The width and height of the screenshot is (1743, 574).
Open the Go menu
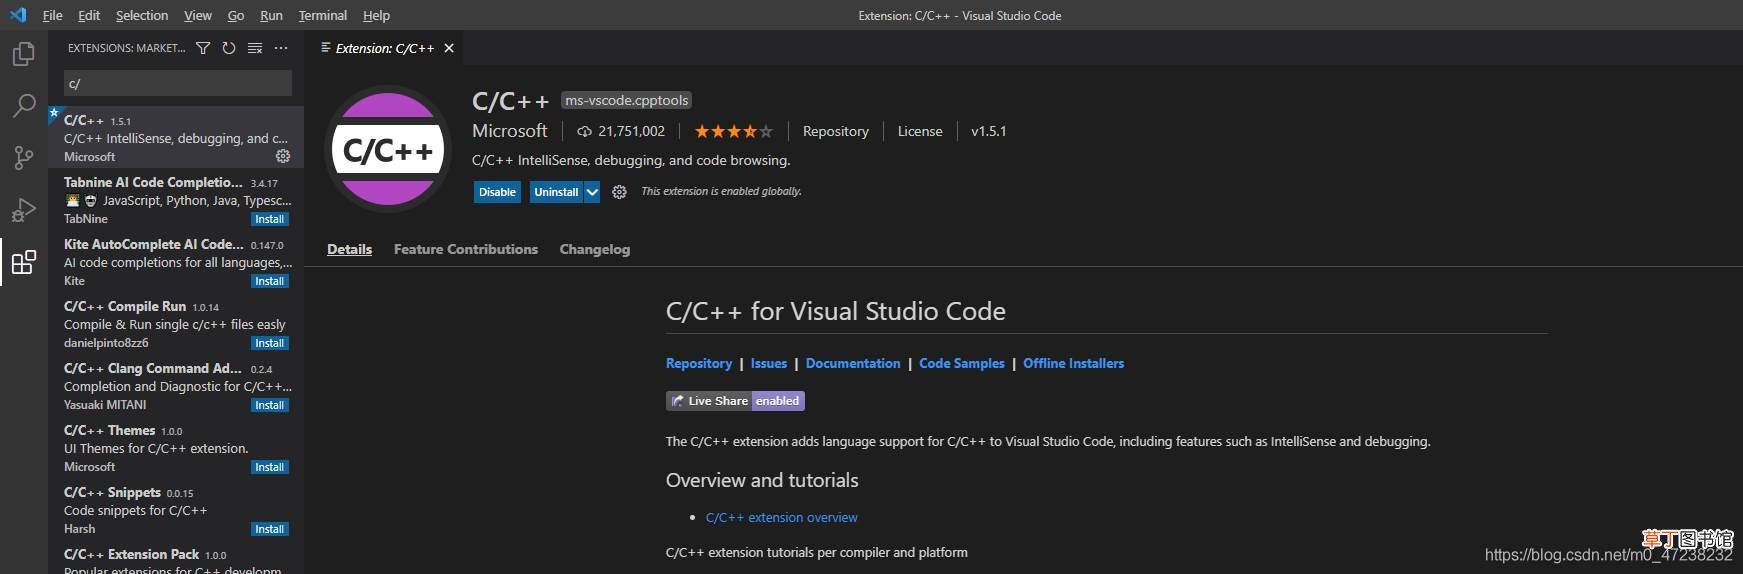click(x=236, y=15)
